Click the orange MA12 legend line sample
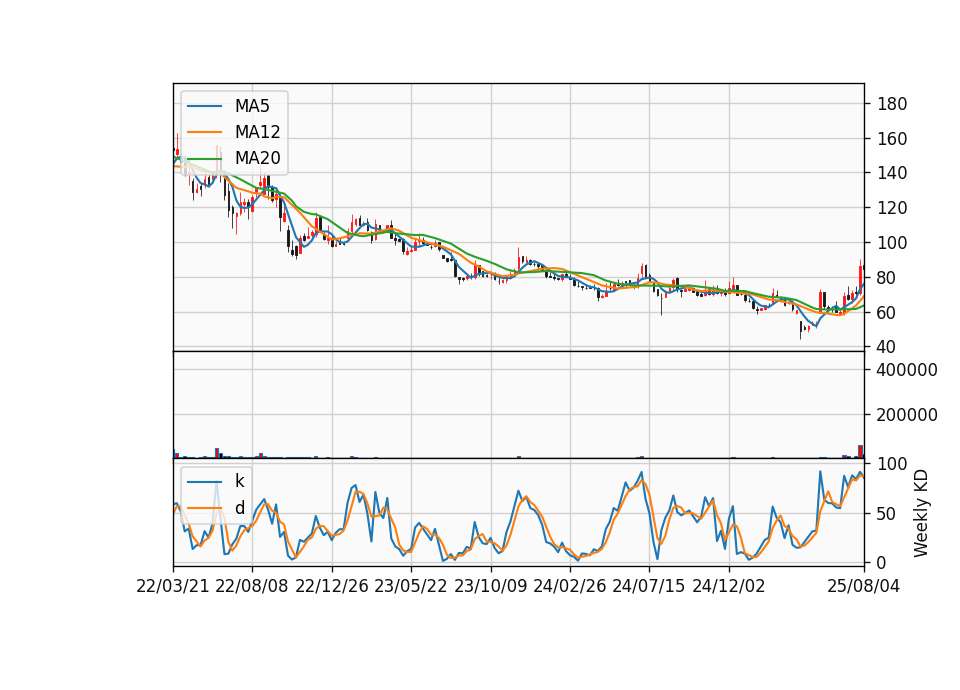This screenshot has width=960, height=690. (x=204, y=132)
